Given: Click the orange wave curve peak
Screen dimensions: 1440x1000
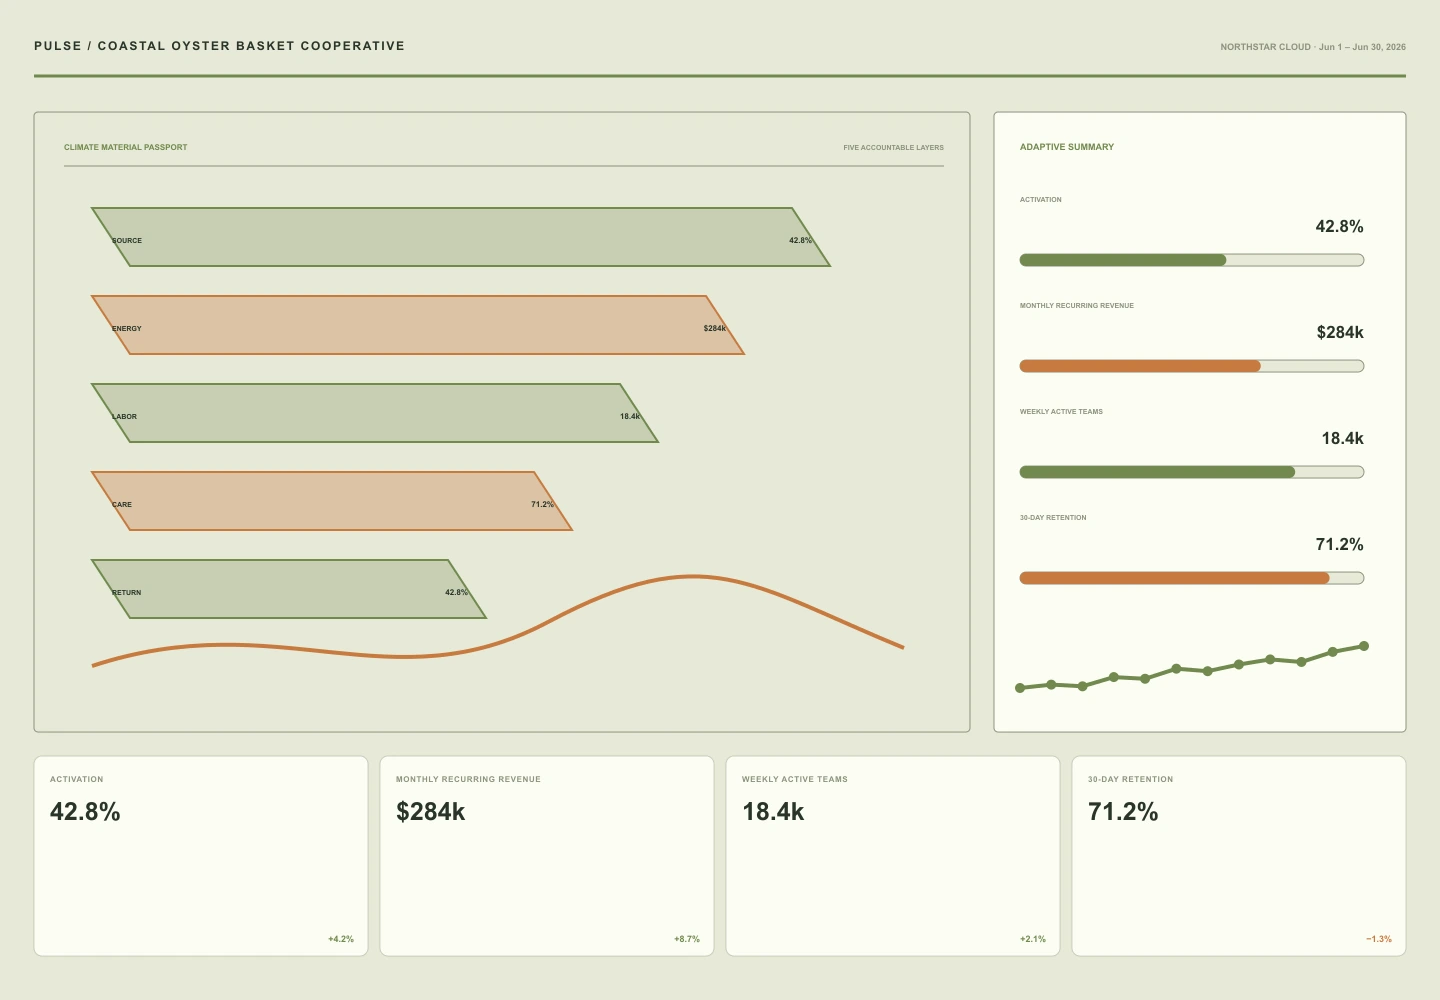Looking at the screenshot, I should [x=693, y=577].
